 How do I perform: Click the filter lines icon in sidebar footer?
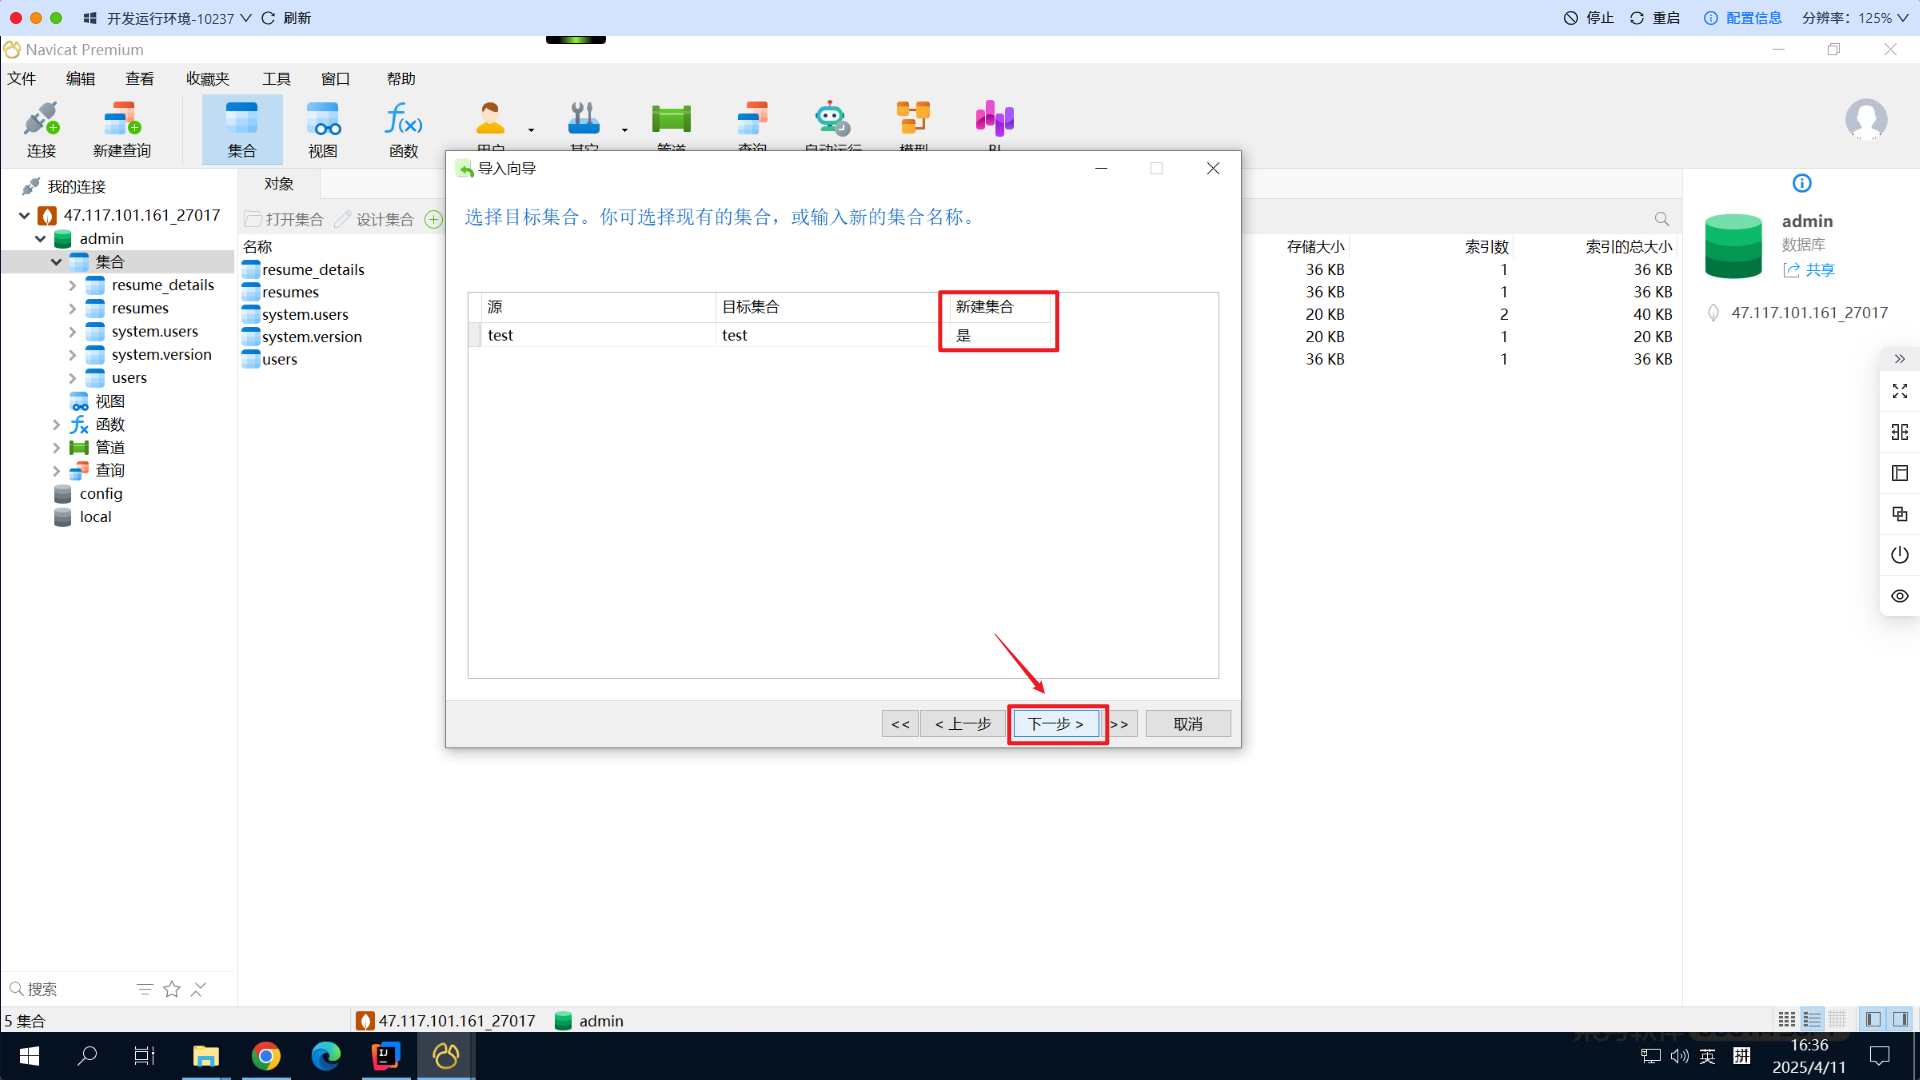pyautogui.click(x=145, y=989)
